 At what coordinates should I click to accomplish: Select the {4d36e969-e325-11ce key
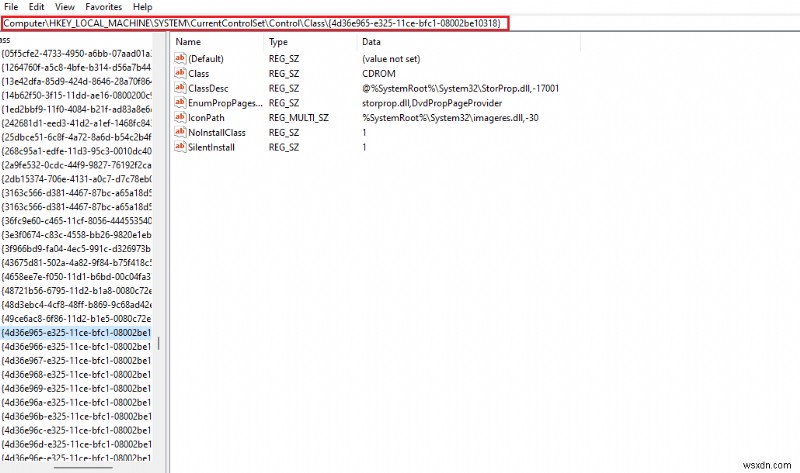pyautogui.click(x=76, y=389)
